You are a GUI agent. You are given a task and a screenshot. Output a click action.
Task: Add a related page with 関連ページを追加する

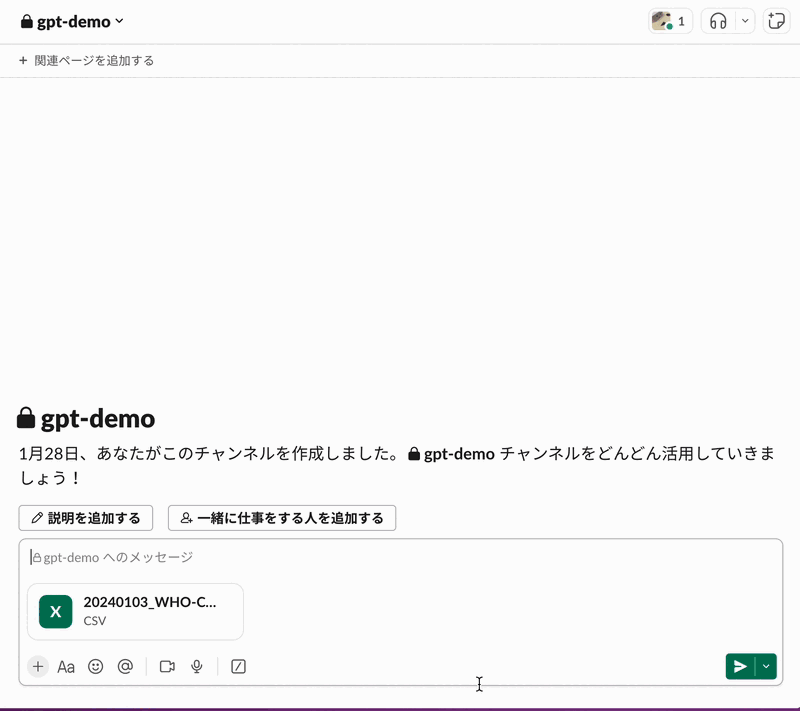click(x=86, y=61)
